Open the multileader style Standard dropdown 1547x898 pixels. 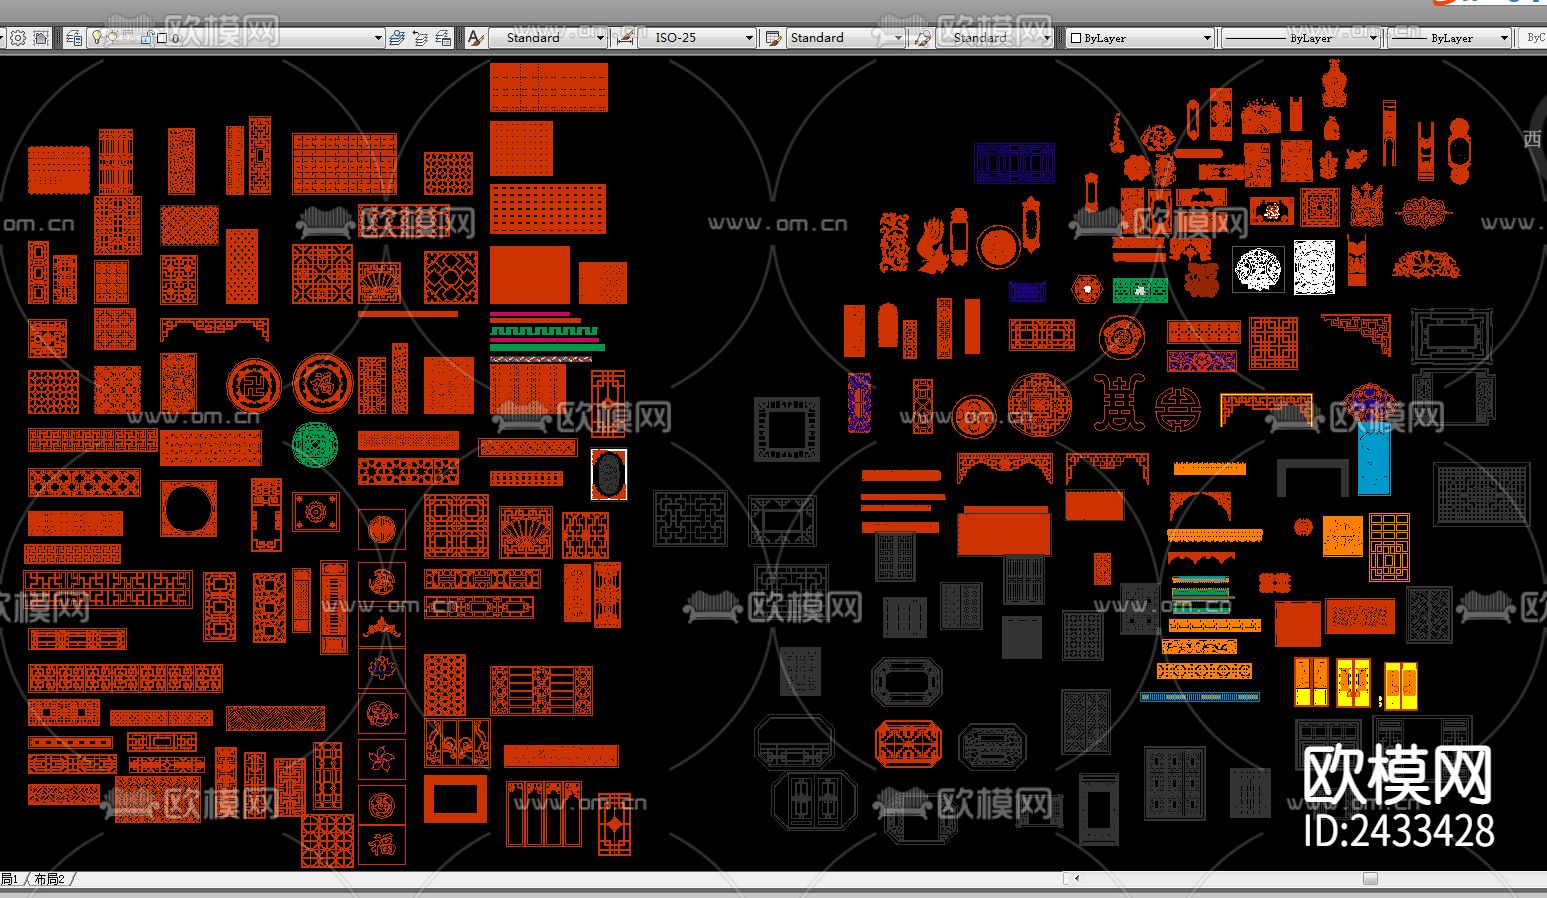(1047, 38)
